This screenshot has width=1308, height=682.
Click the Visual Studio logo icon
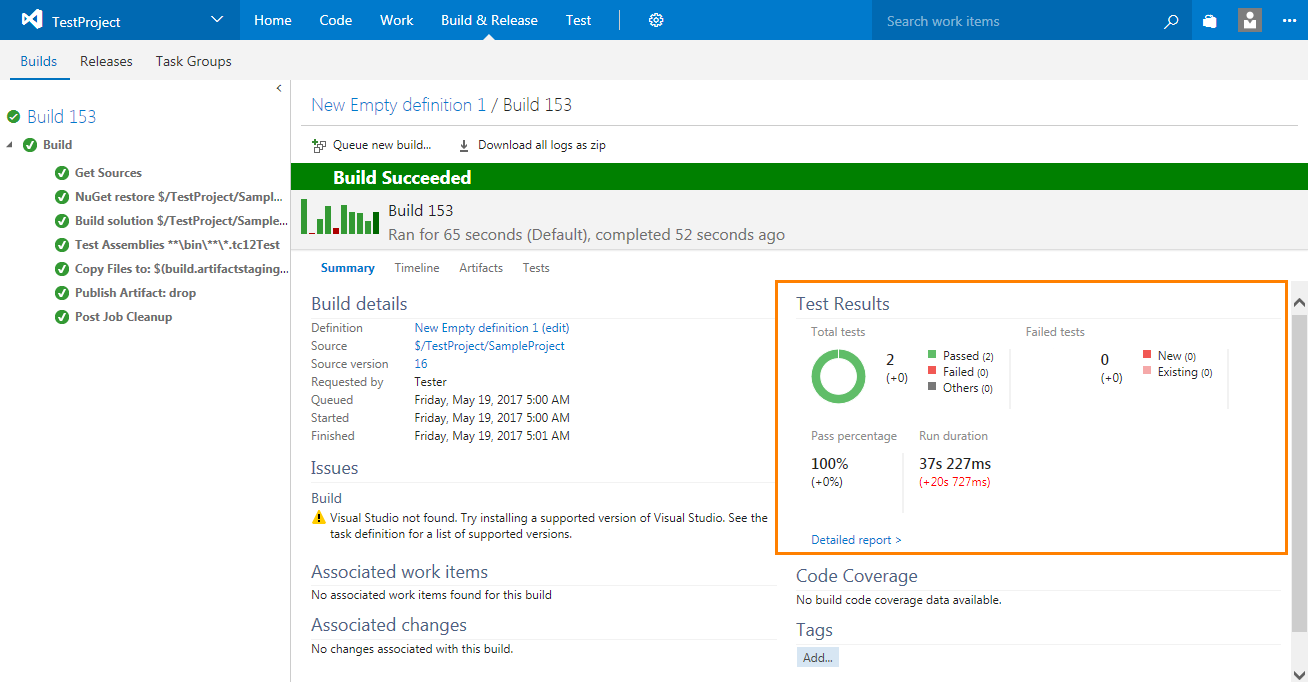[32, 20]
